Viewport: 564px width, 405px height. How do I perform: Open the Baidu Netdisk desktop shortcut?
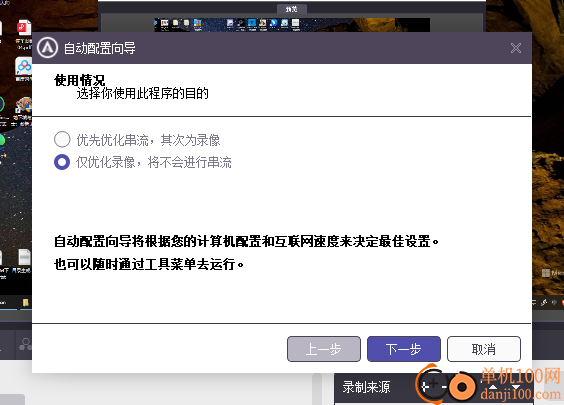24,67
